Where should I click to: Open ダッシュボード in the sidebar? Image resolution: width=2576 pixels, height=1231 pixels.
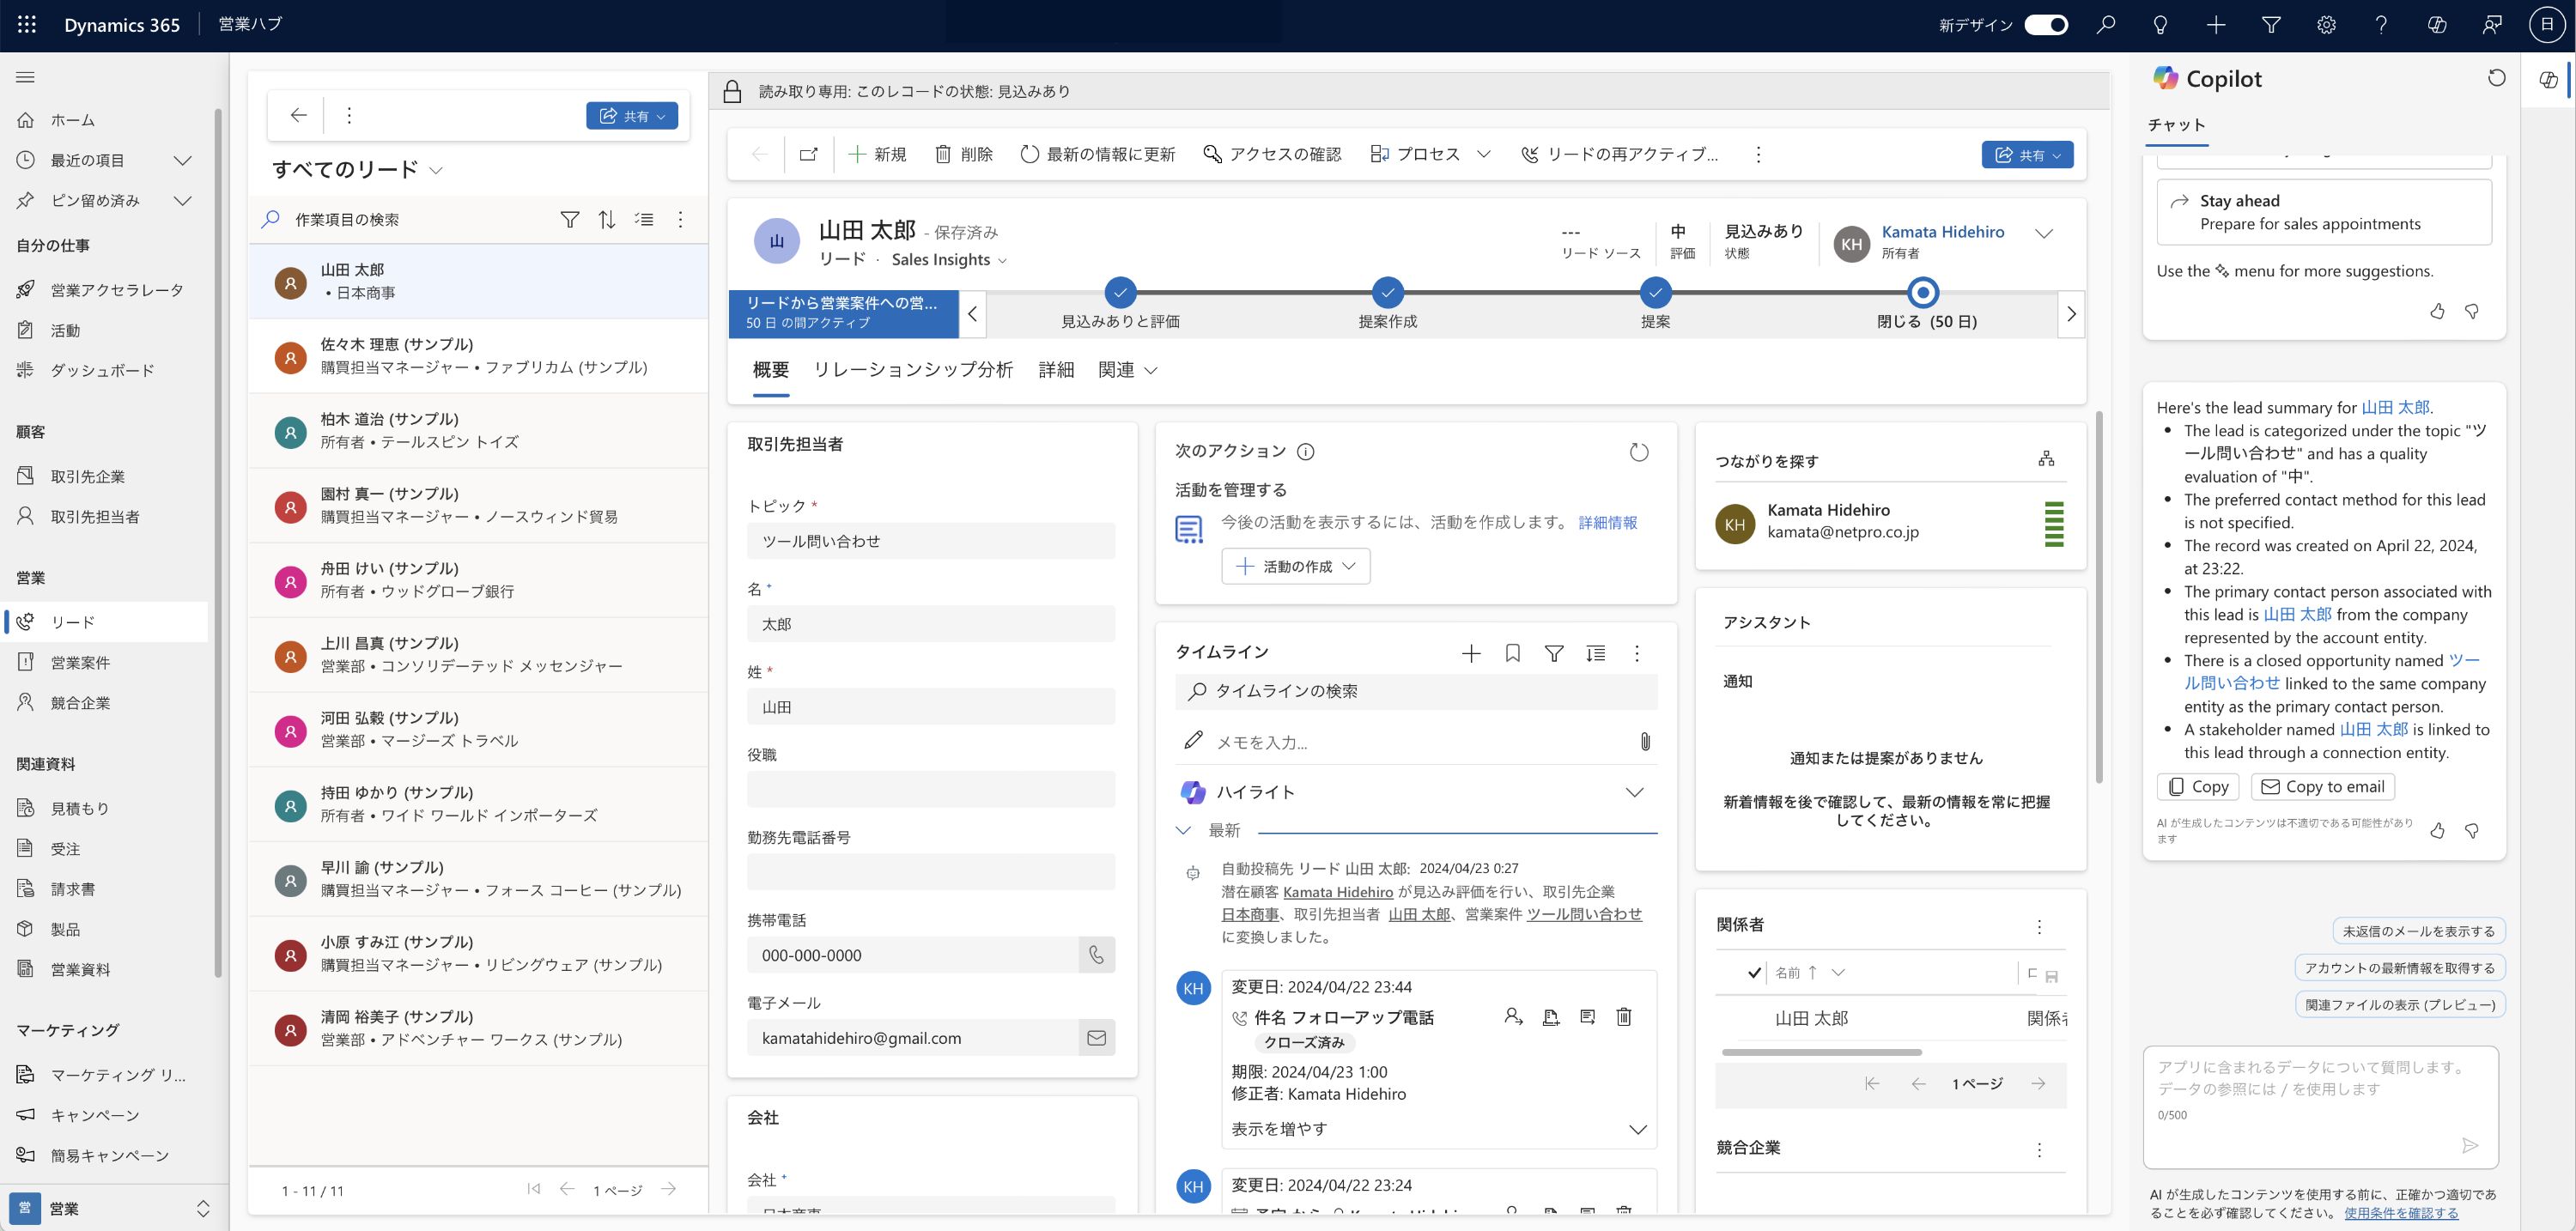coord(104,370)
